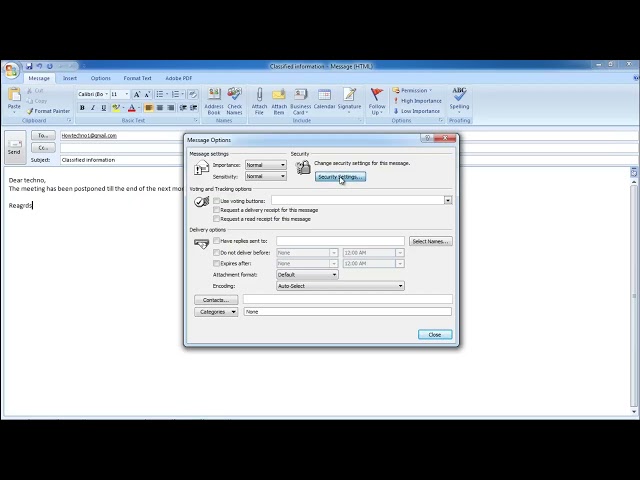Click the Contacts button
640x480 pixels.
click(x=216, y=300)
